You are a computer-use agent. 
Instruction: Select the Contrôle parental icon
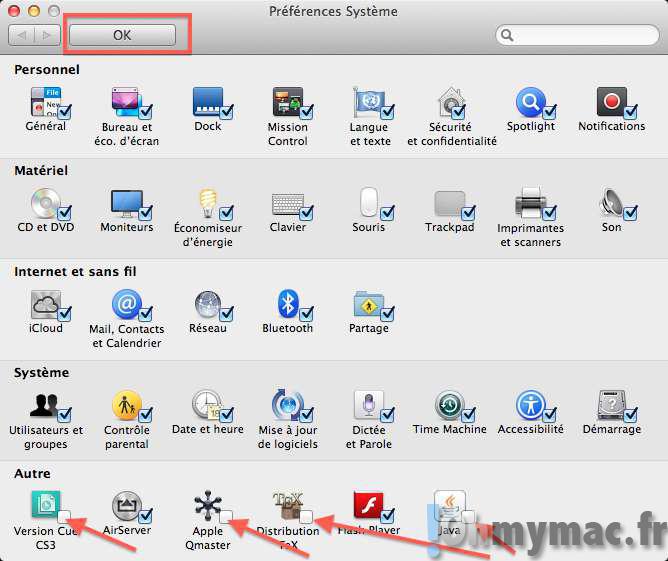[126, 405]
